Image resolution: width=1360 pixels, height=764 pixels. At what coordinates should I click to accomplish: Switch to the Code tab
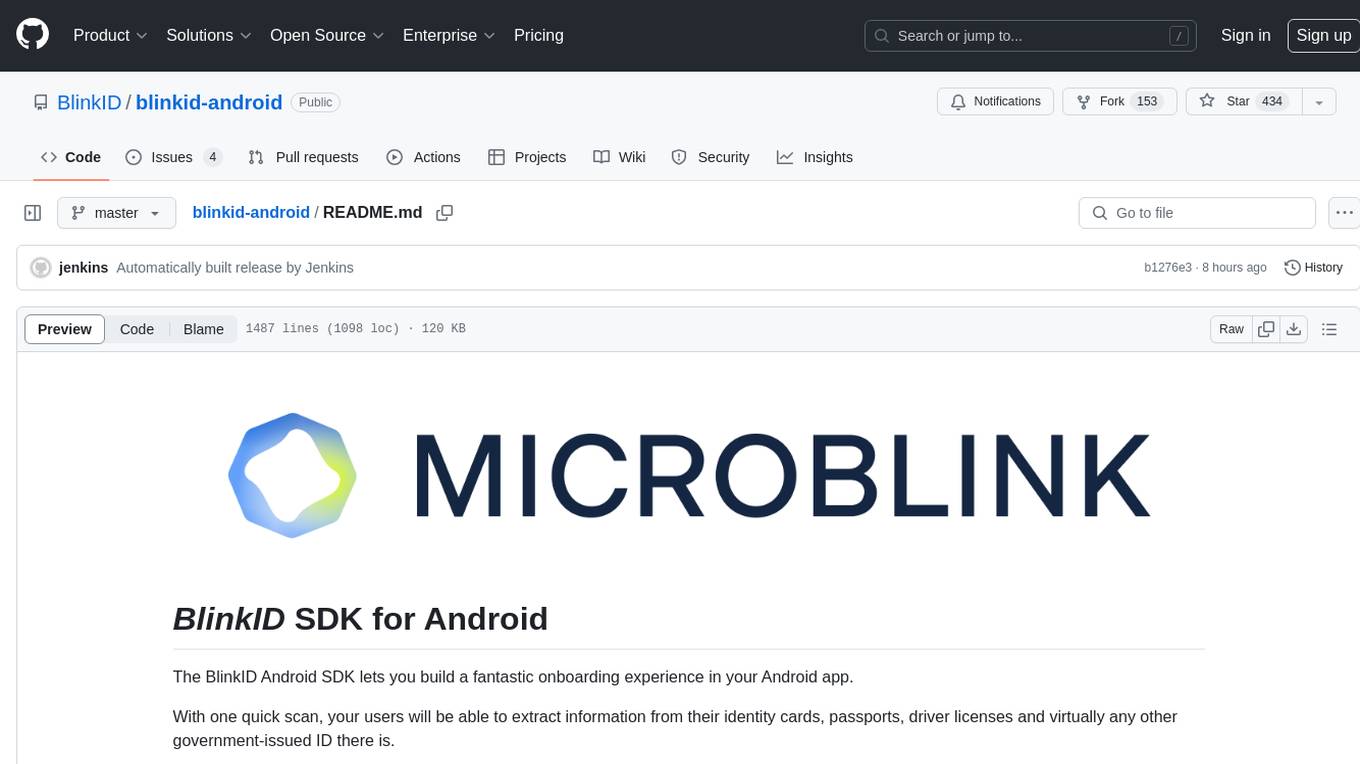[71, 157]
